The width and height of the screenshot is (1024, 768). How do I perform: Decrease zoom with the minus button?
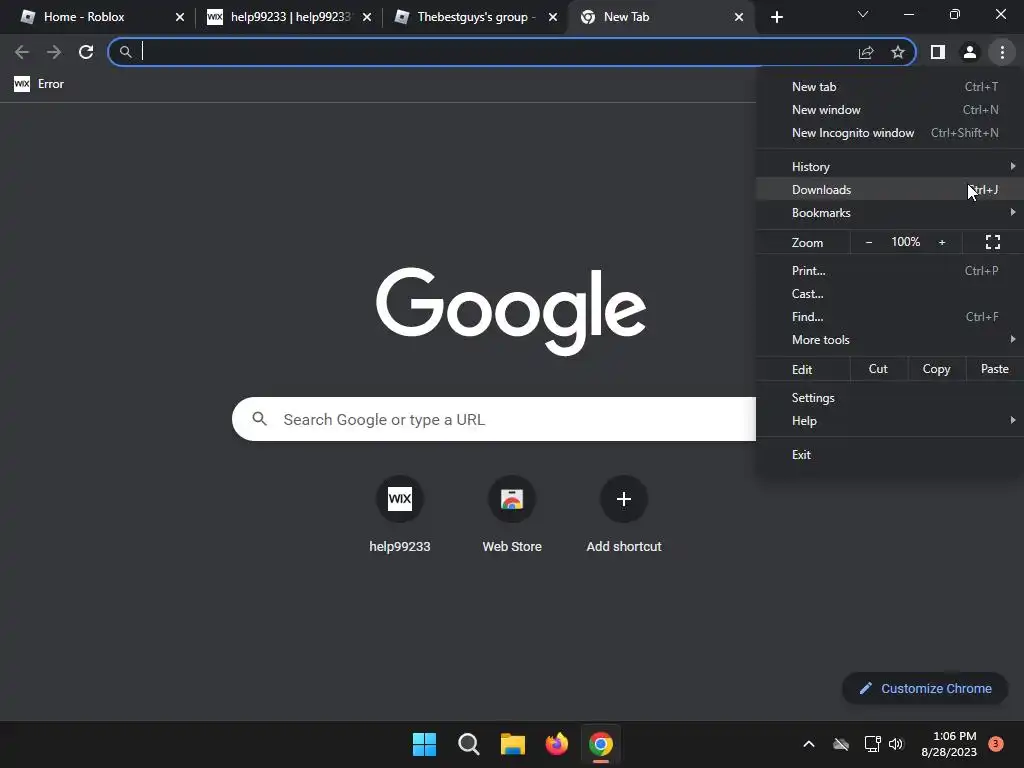point(869,242)
